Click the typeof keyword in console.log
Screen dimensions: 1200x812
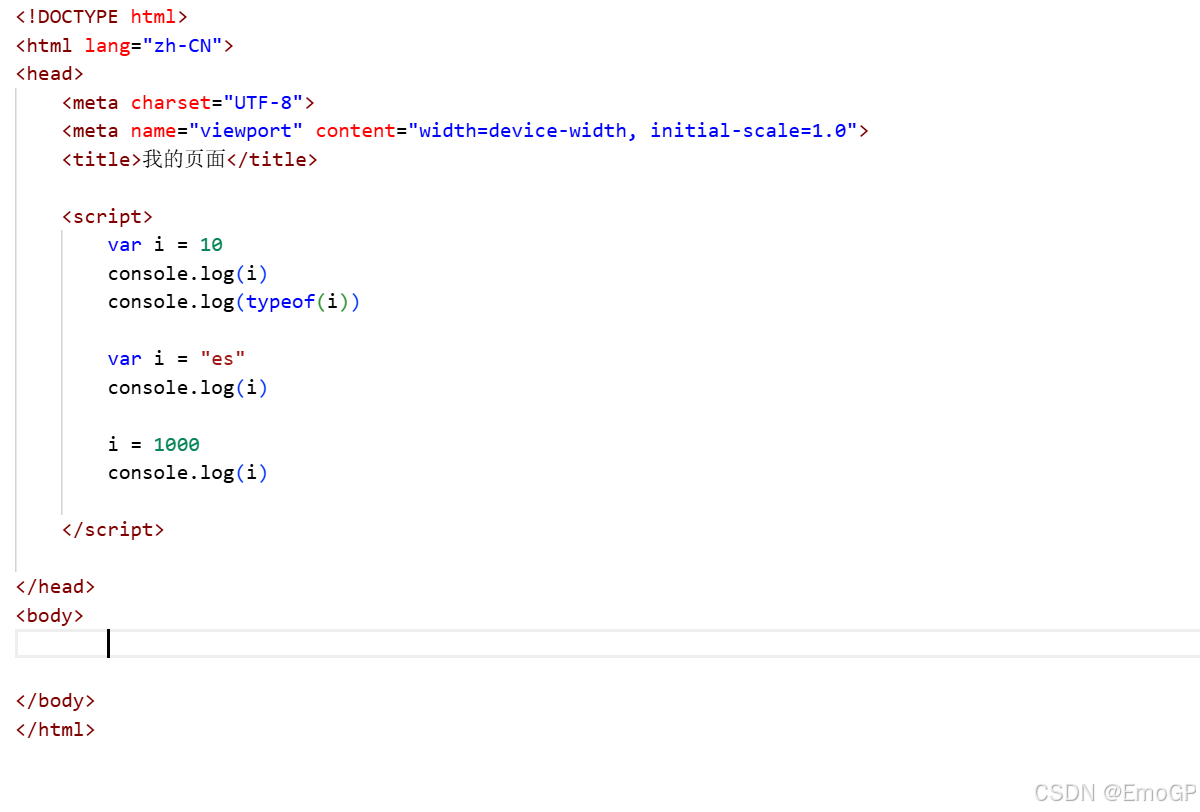280,302
